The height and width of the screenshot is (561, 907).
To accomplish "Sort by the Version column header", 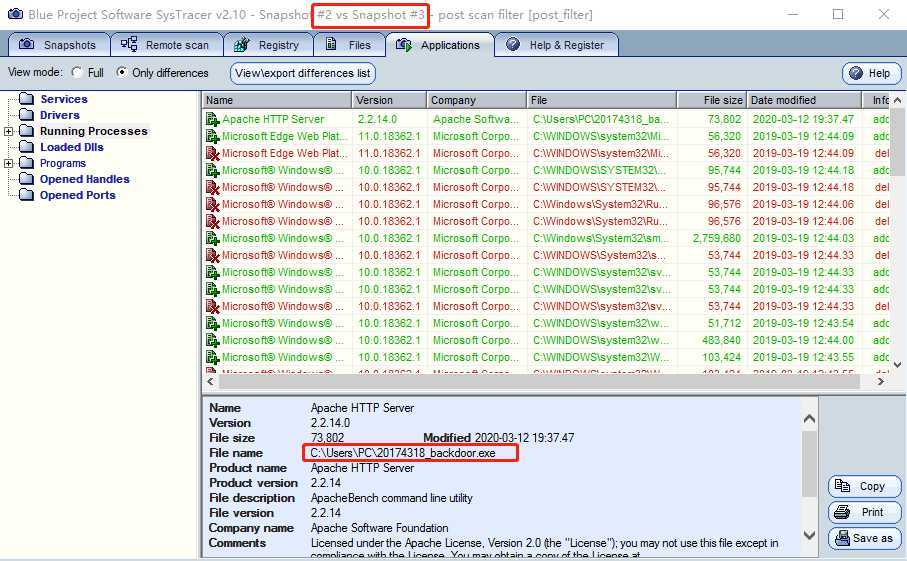I will point(389,100).
